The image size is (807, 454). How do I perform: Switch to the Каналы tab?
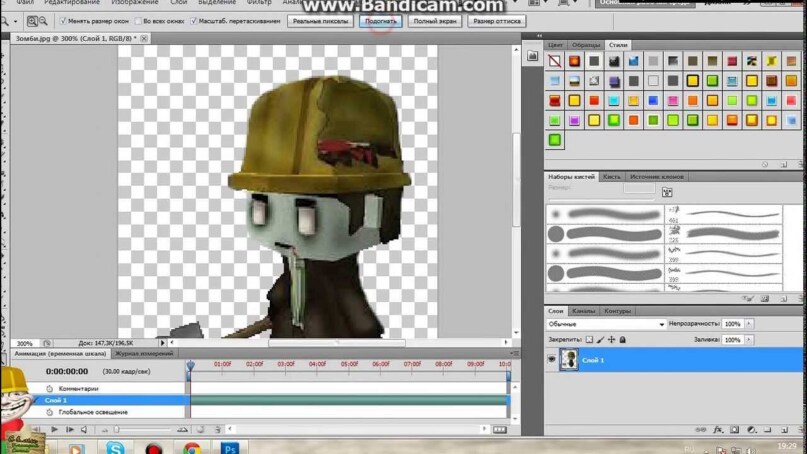tap(583, 311)
